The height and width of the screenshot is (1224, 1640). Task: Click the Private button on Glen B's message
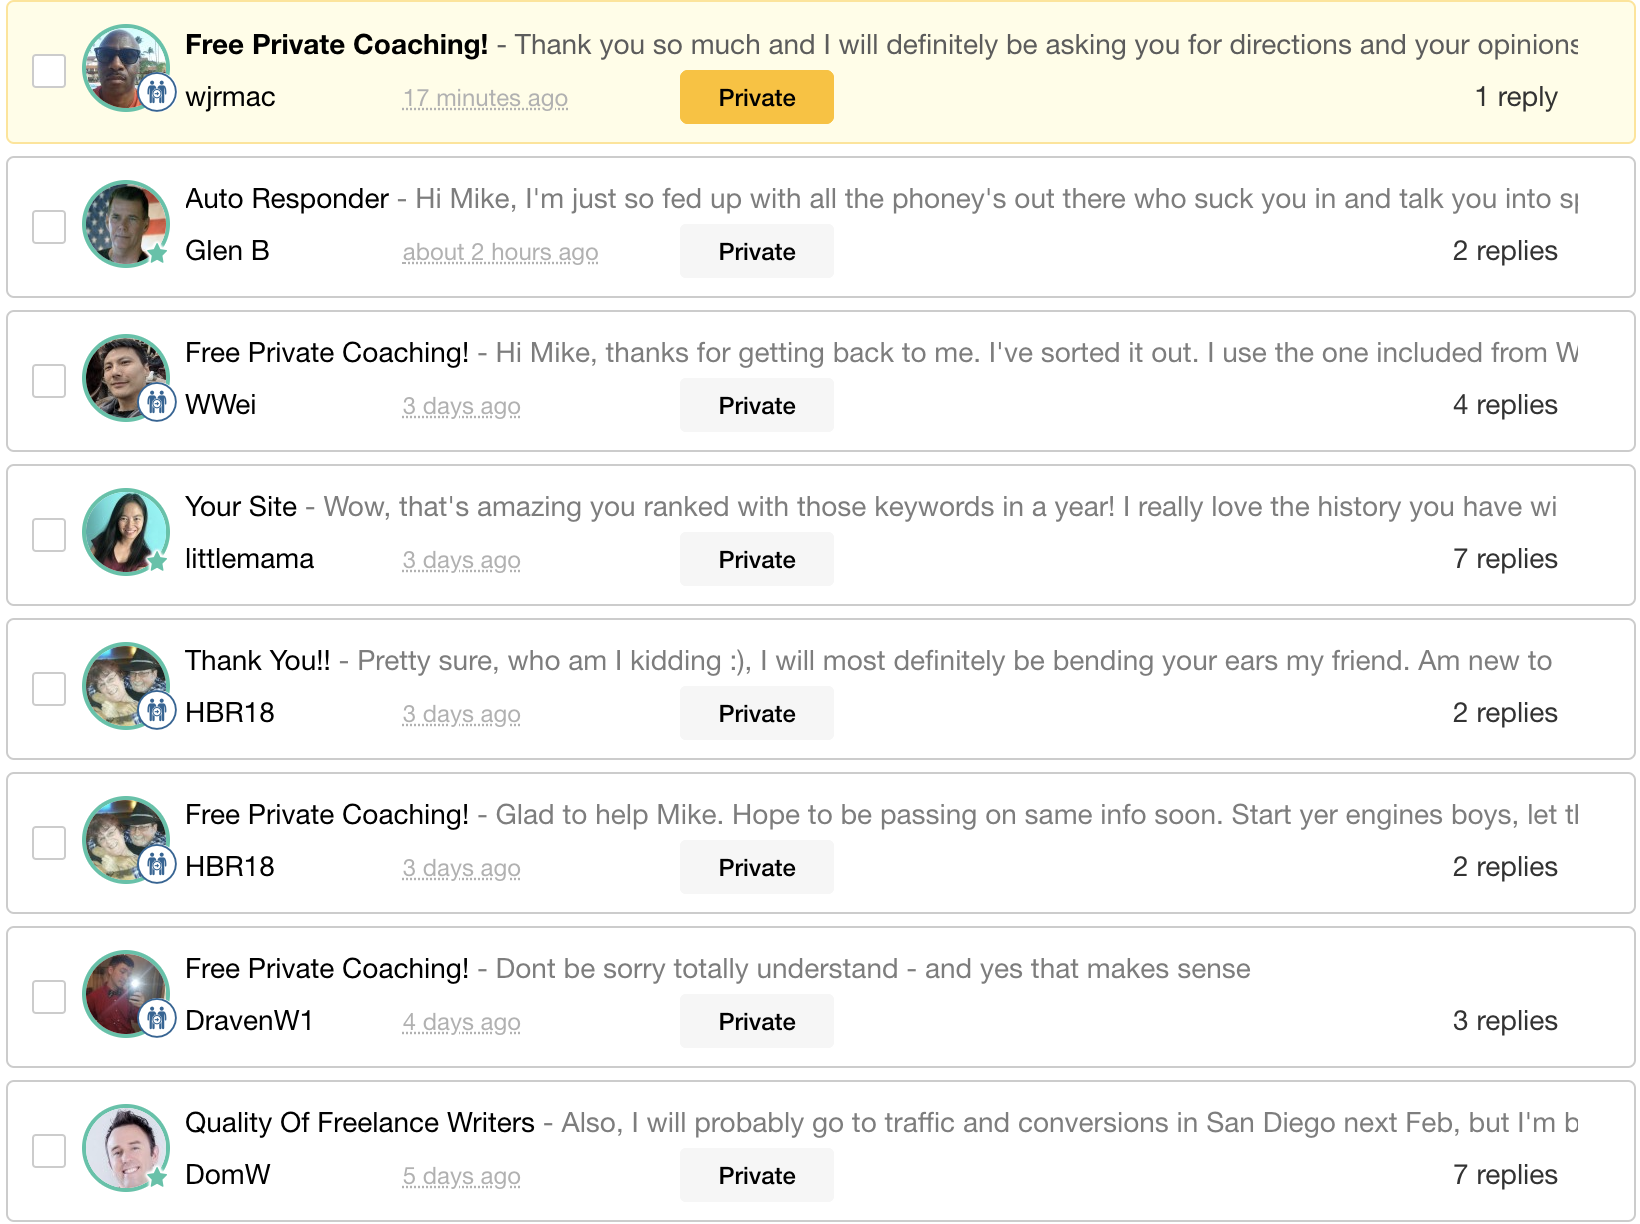tap(756, 251)
